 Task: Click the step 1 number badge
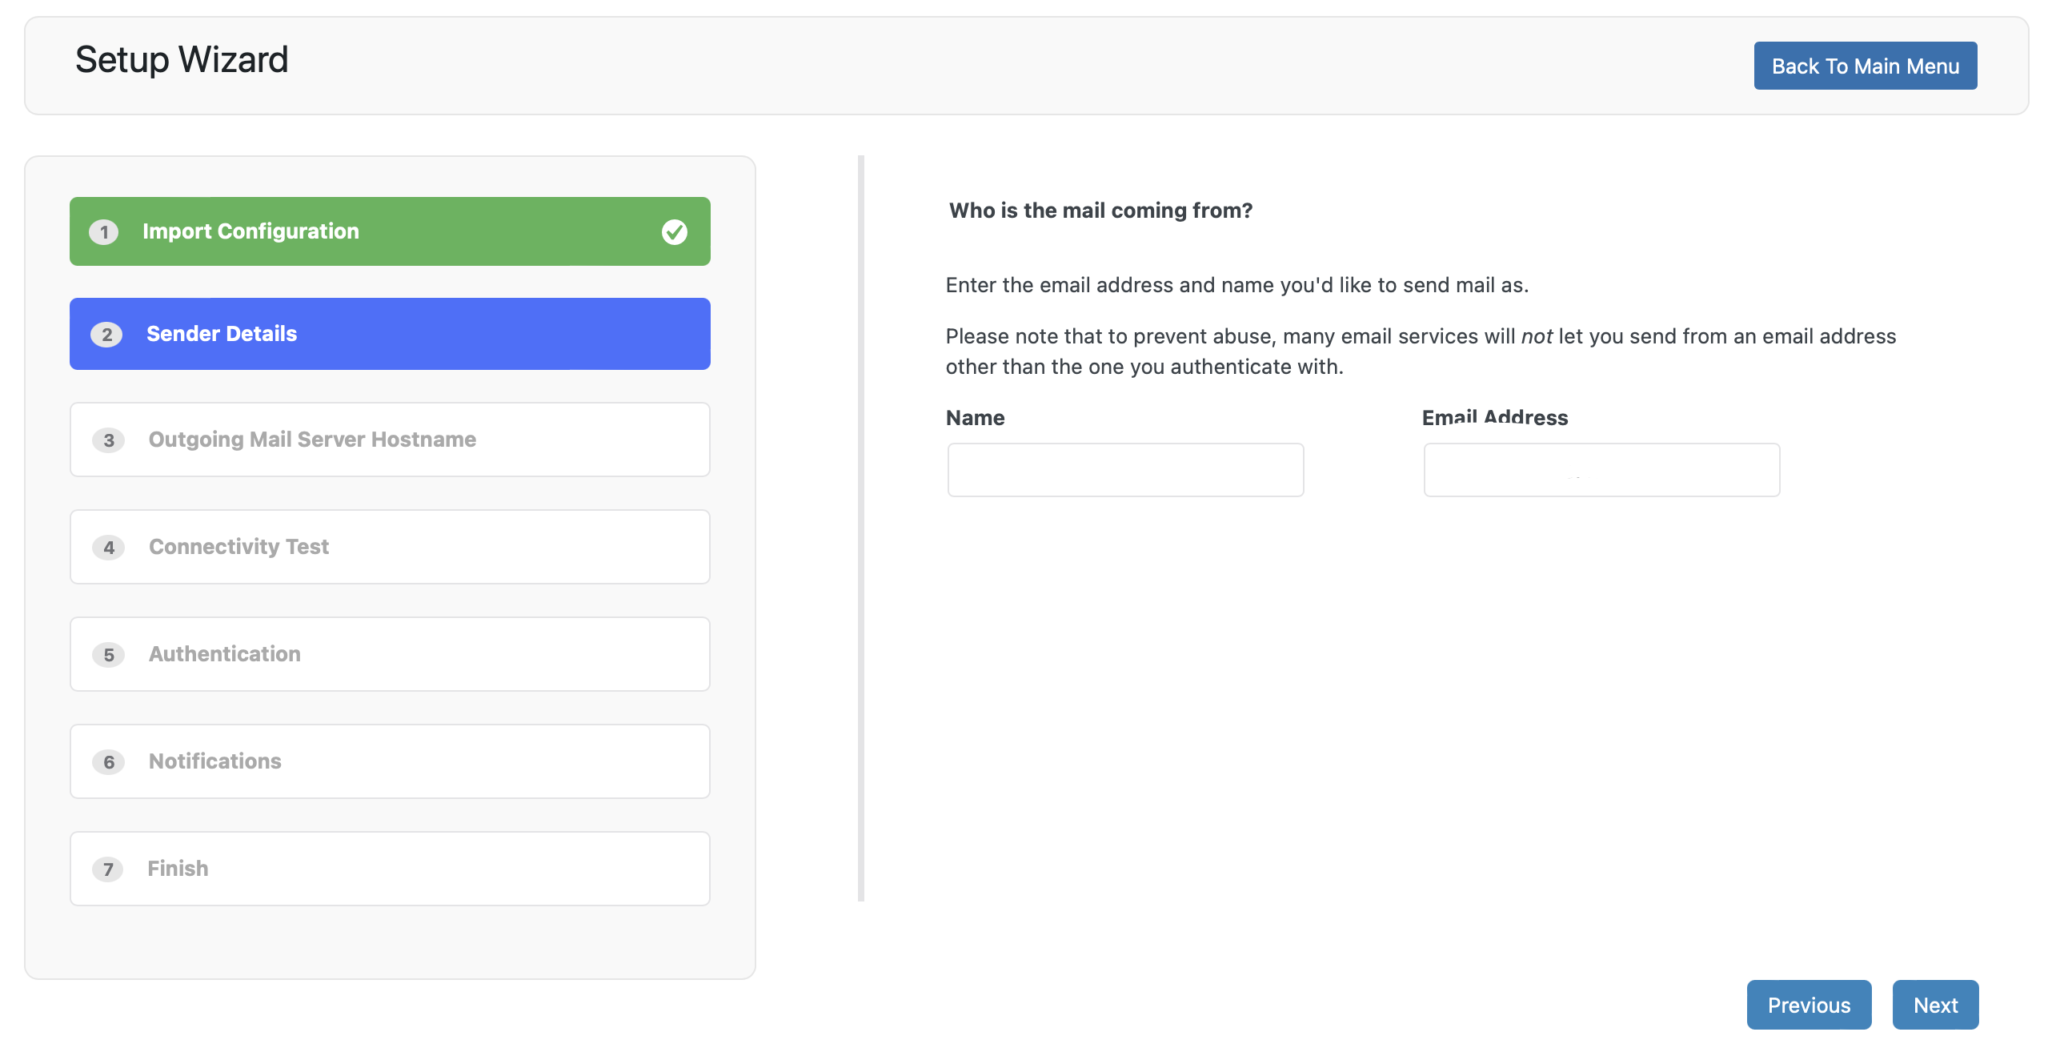(x=104, y=232)
